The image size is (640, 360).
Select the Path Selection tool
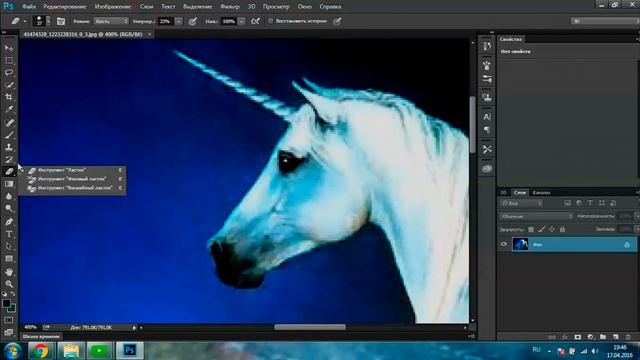pos(9,247)
